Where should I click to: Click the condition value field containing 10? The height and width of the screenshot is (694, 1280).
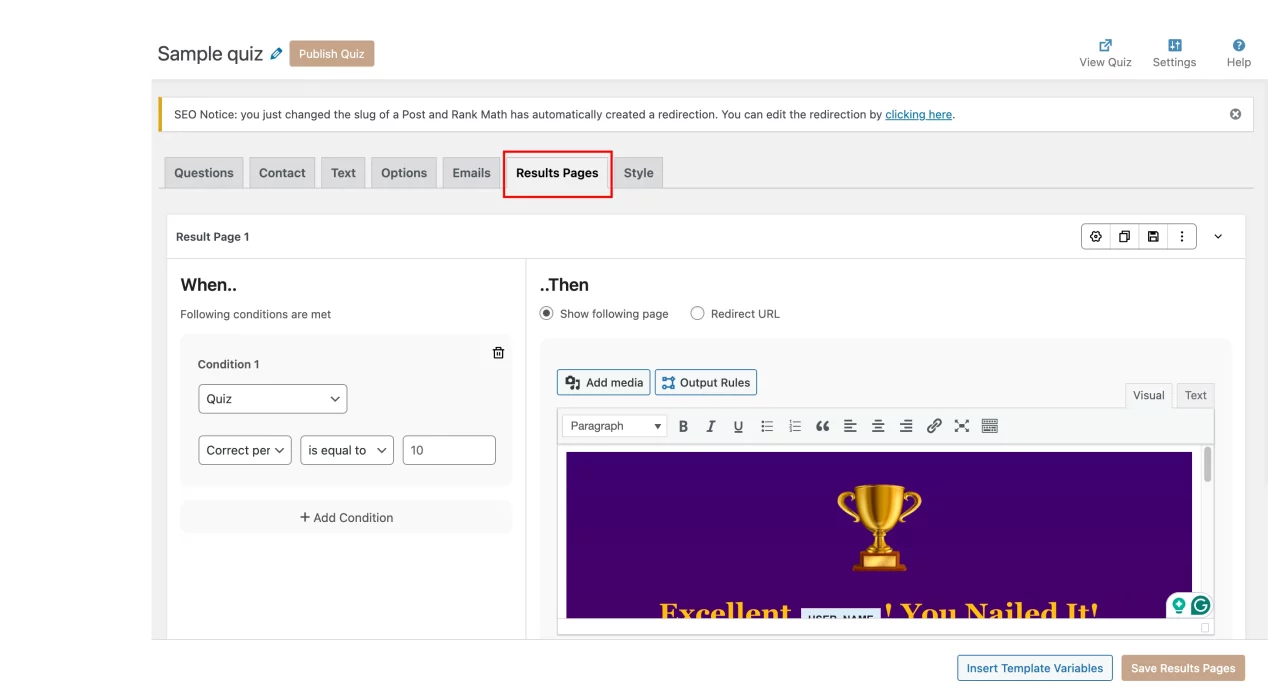pyautogui.click(x=449, y=450)
